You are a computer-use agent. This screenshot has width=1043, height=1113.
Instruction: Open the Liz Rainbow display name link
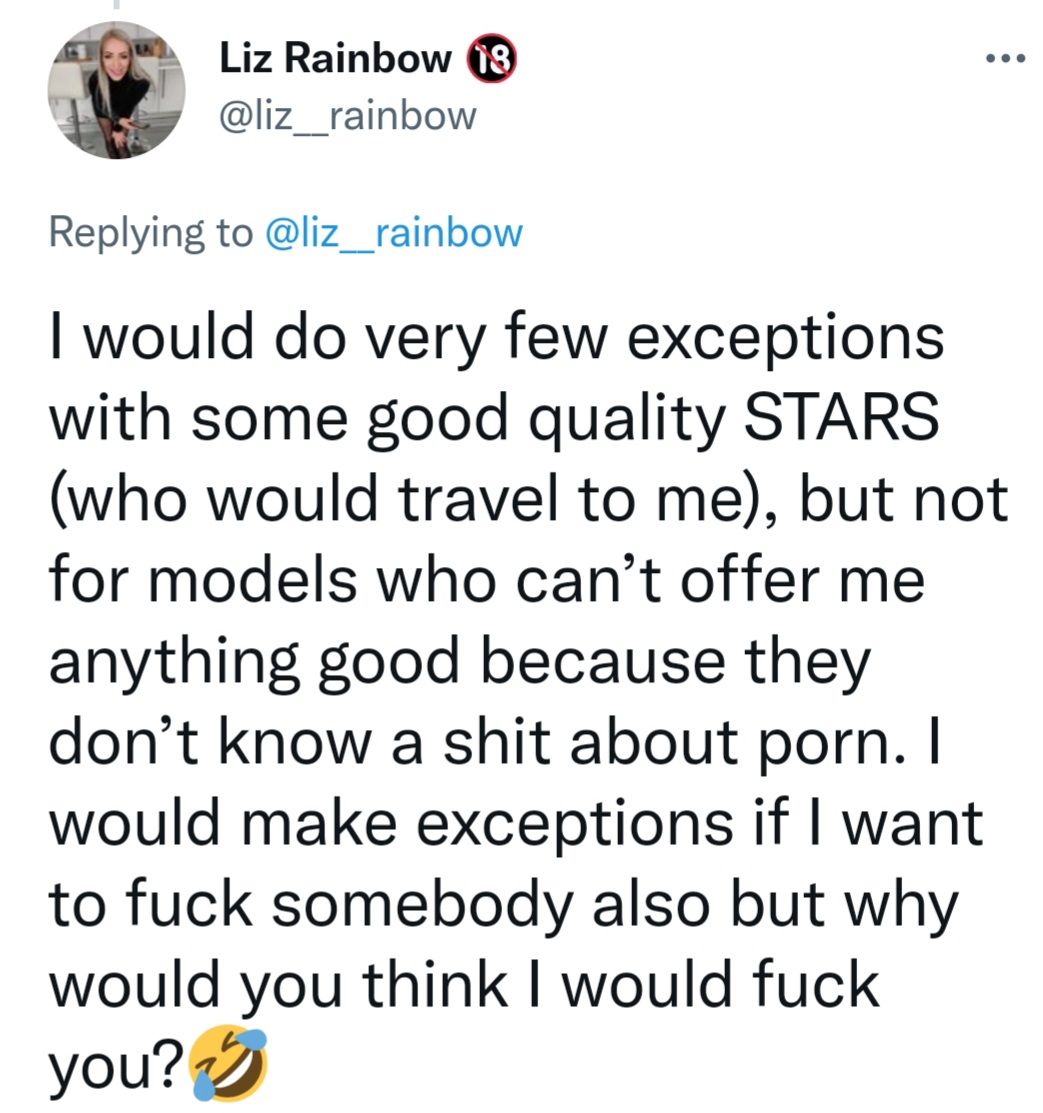(x=335, y=61)
